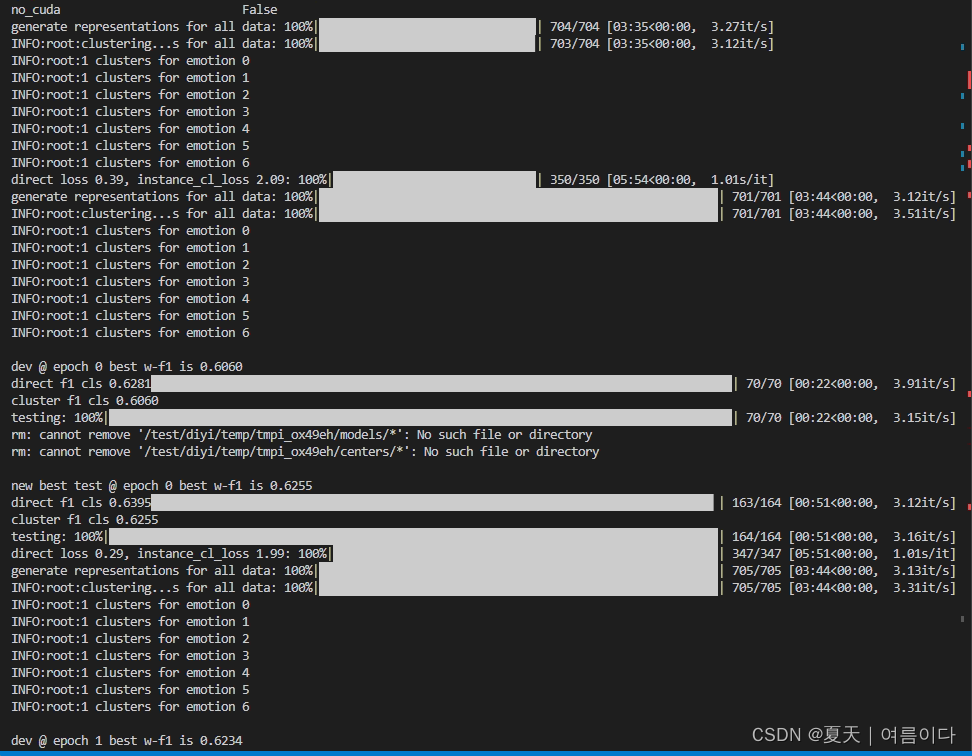The height and width of the screenshot is (756, 972).
Task: Click the "cluster f1 cls 0.6255" line
Action: click(x=85, y=520)
